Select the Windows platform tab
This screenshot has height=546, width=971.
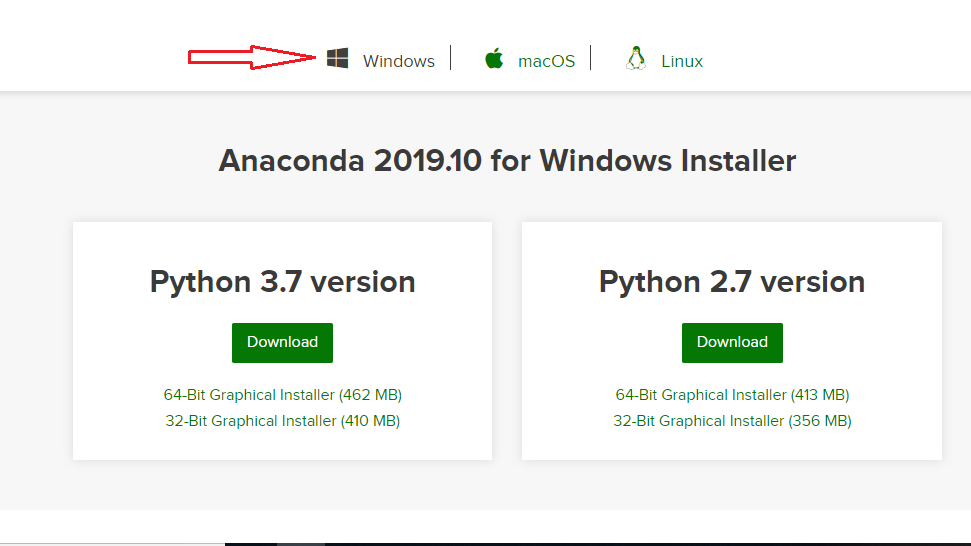(399, 61)
